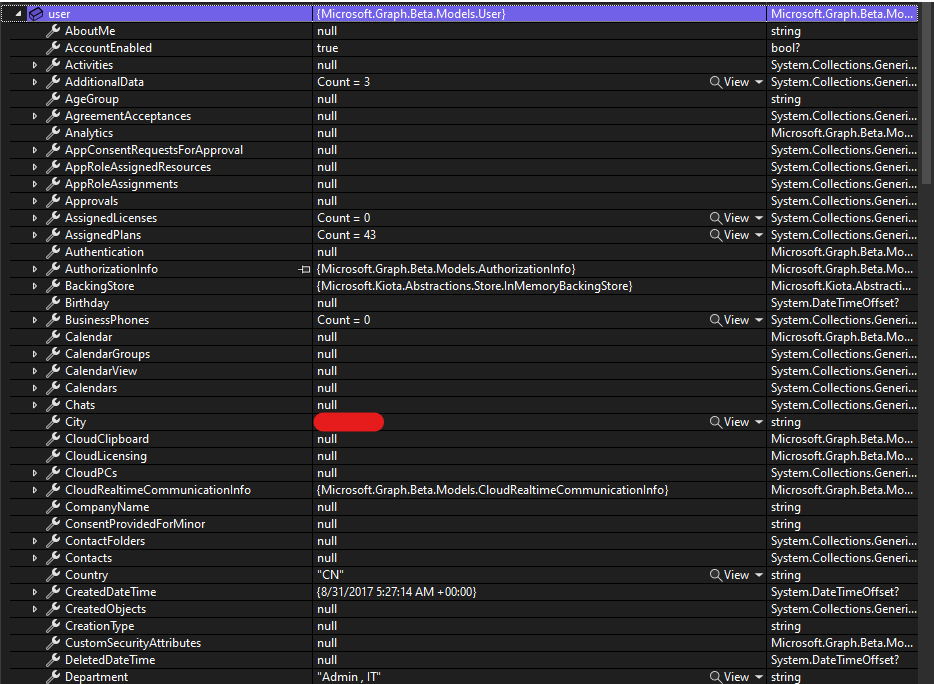The height and width of the screenshot is (684, 934).
Task: Open View visualizer for AssignedLicenses
Action: (730, 218)
